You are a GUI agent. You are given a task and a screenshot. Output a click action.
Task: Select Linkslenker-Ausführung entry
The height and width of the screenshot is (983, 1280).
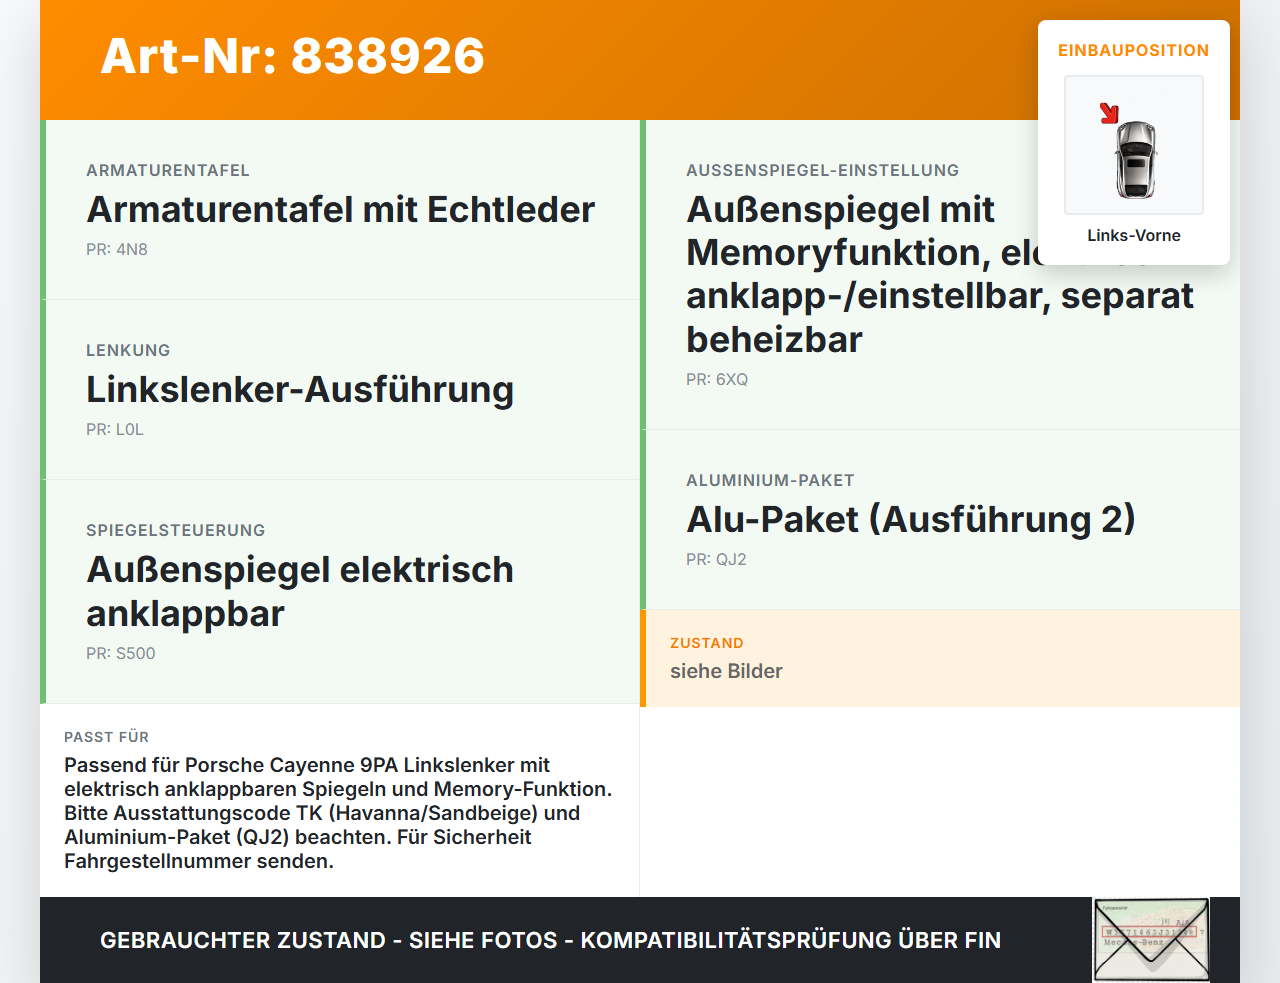coord(340,390)
